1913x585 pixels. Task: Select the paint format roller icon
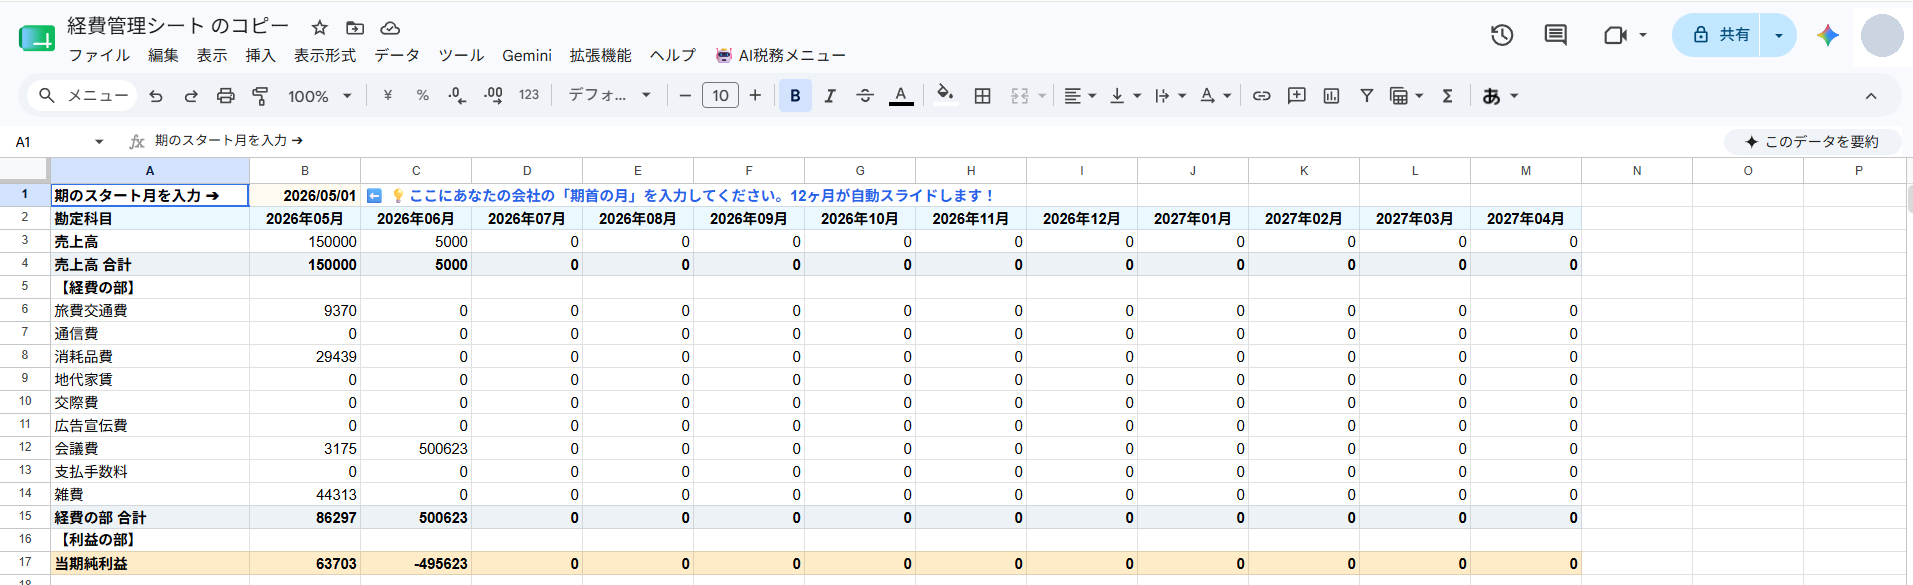coord(260,96)
